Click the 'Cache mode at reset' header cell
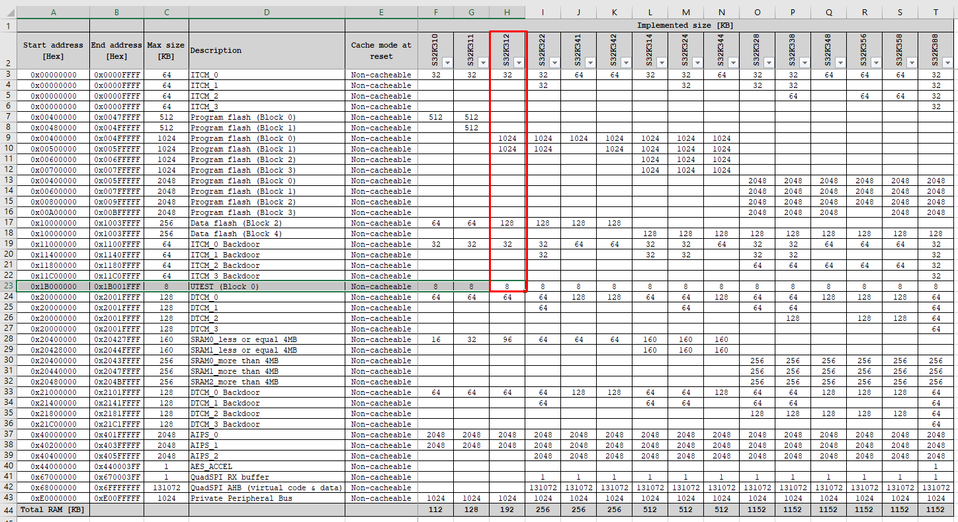The image size is (958, 522). [x=381, y=50]
